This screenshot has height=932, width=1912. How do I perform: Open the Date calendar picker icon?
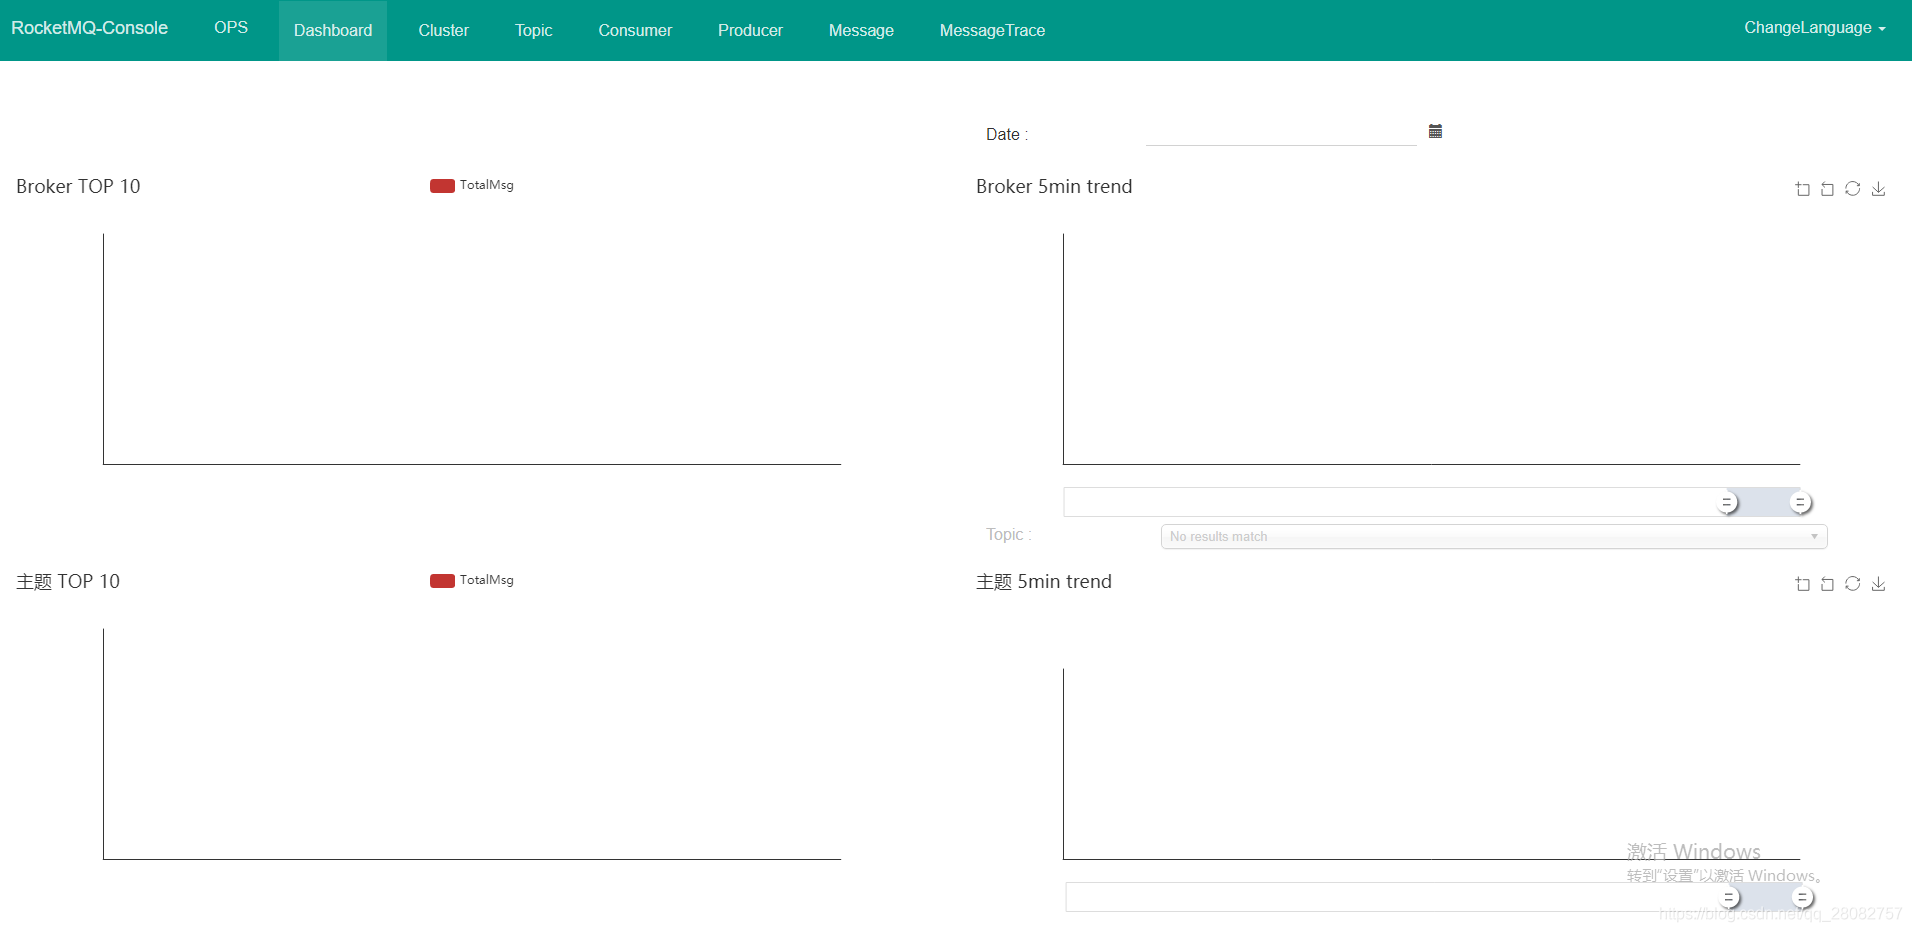pos(1435,131)
